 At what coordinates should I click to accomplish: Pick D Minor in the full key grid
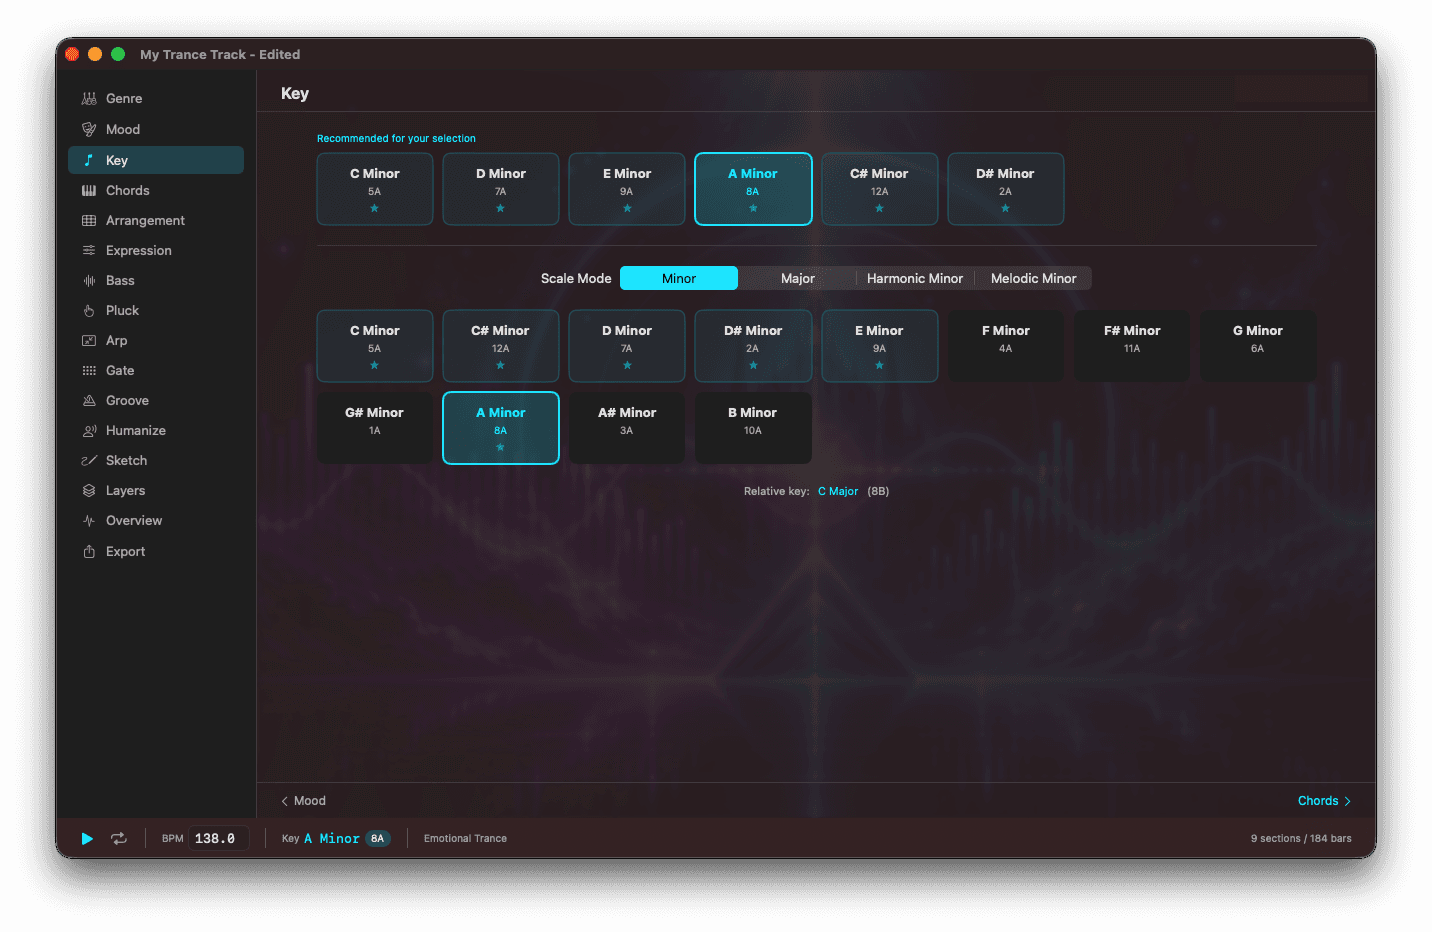click(x=627, y=346)
